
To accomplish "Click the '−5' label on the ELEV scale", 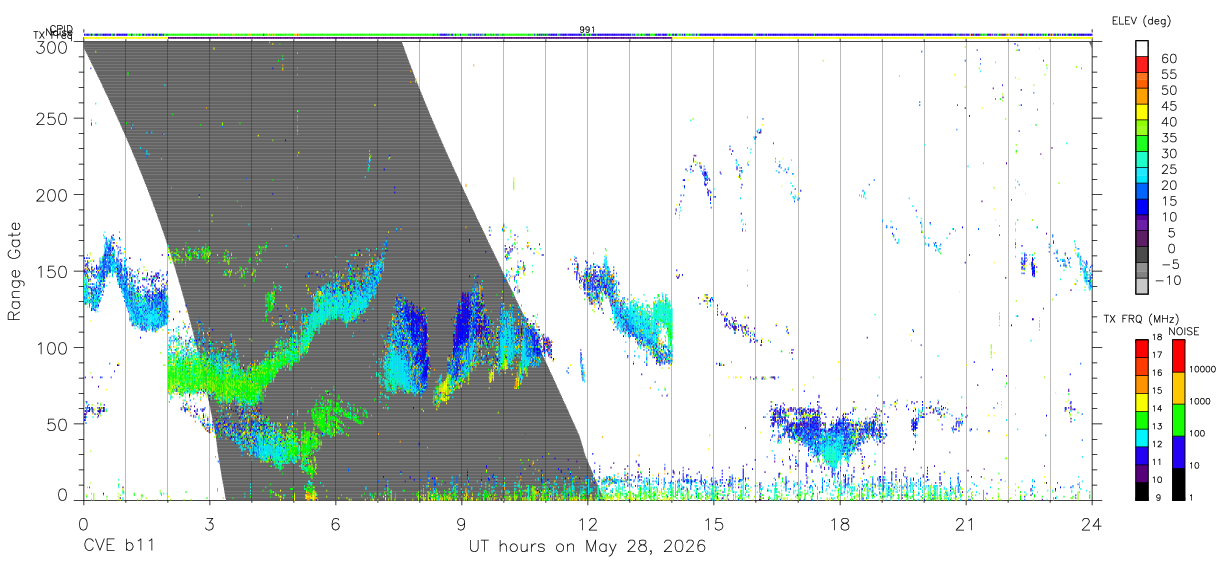I will [1169, 264].
